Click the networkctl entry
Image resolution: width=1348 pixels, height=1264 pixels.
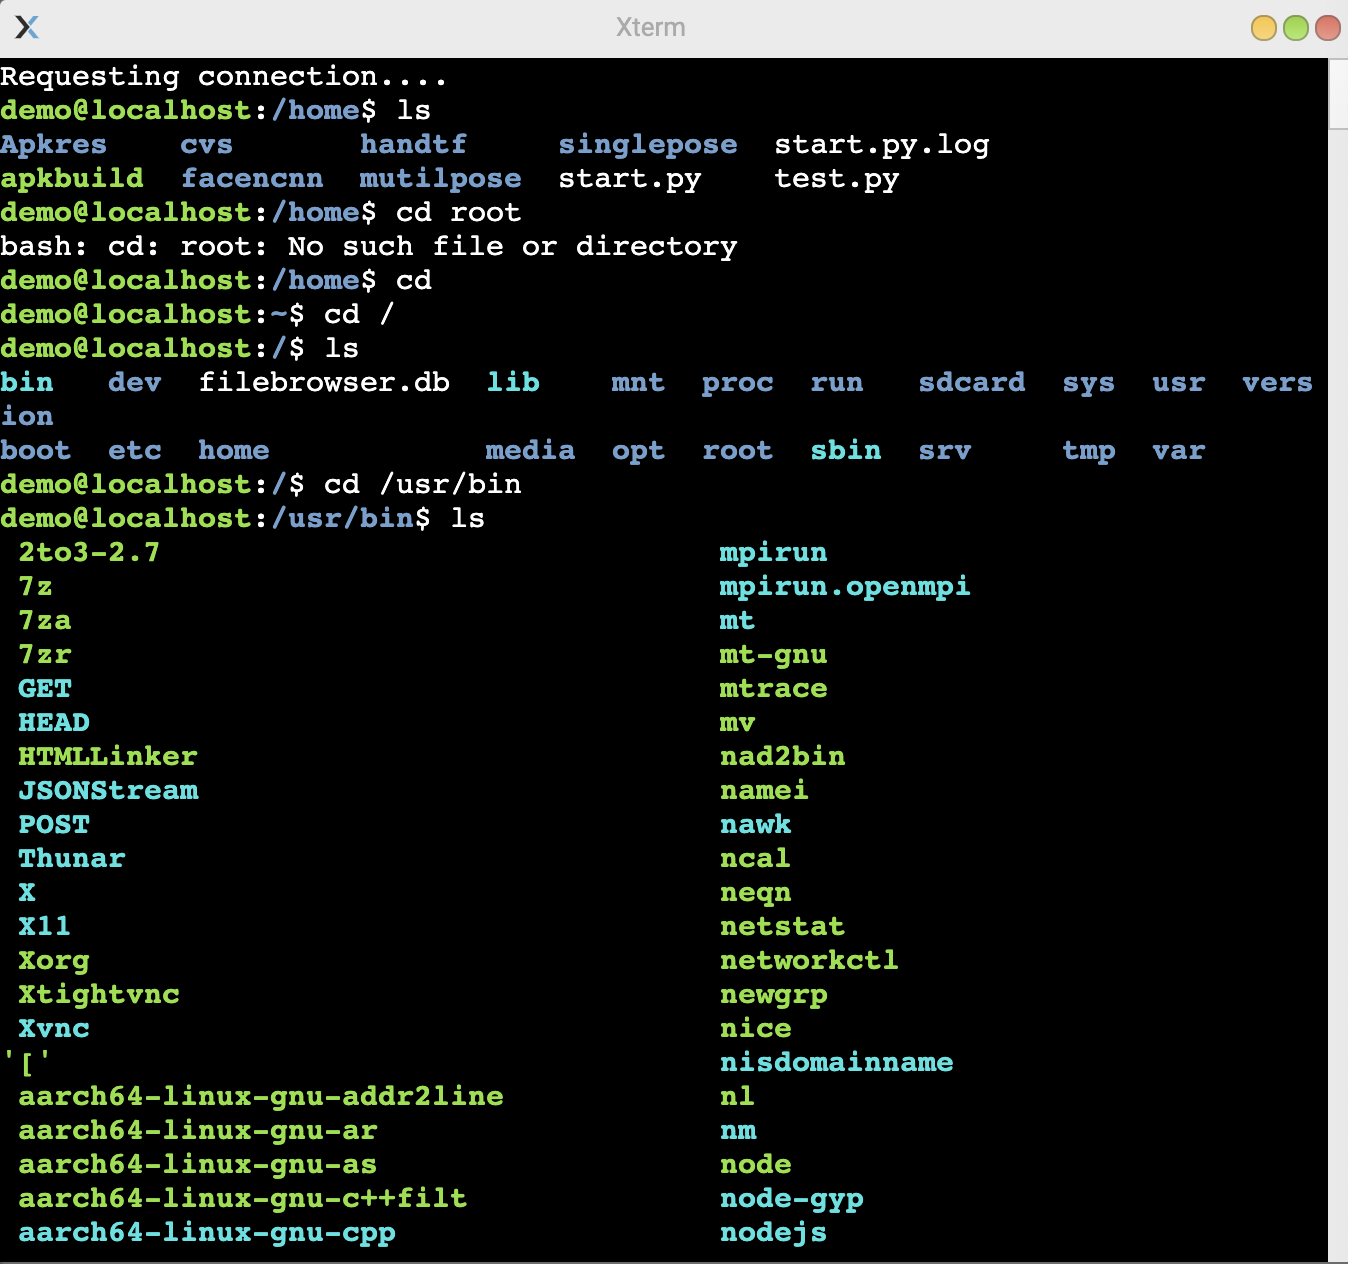(x=810, y=960)
